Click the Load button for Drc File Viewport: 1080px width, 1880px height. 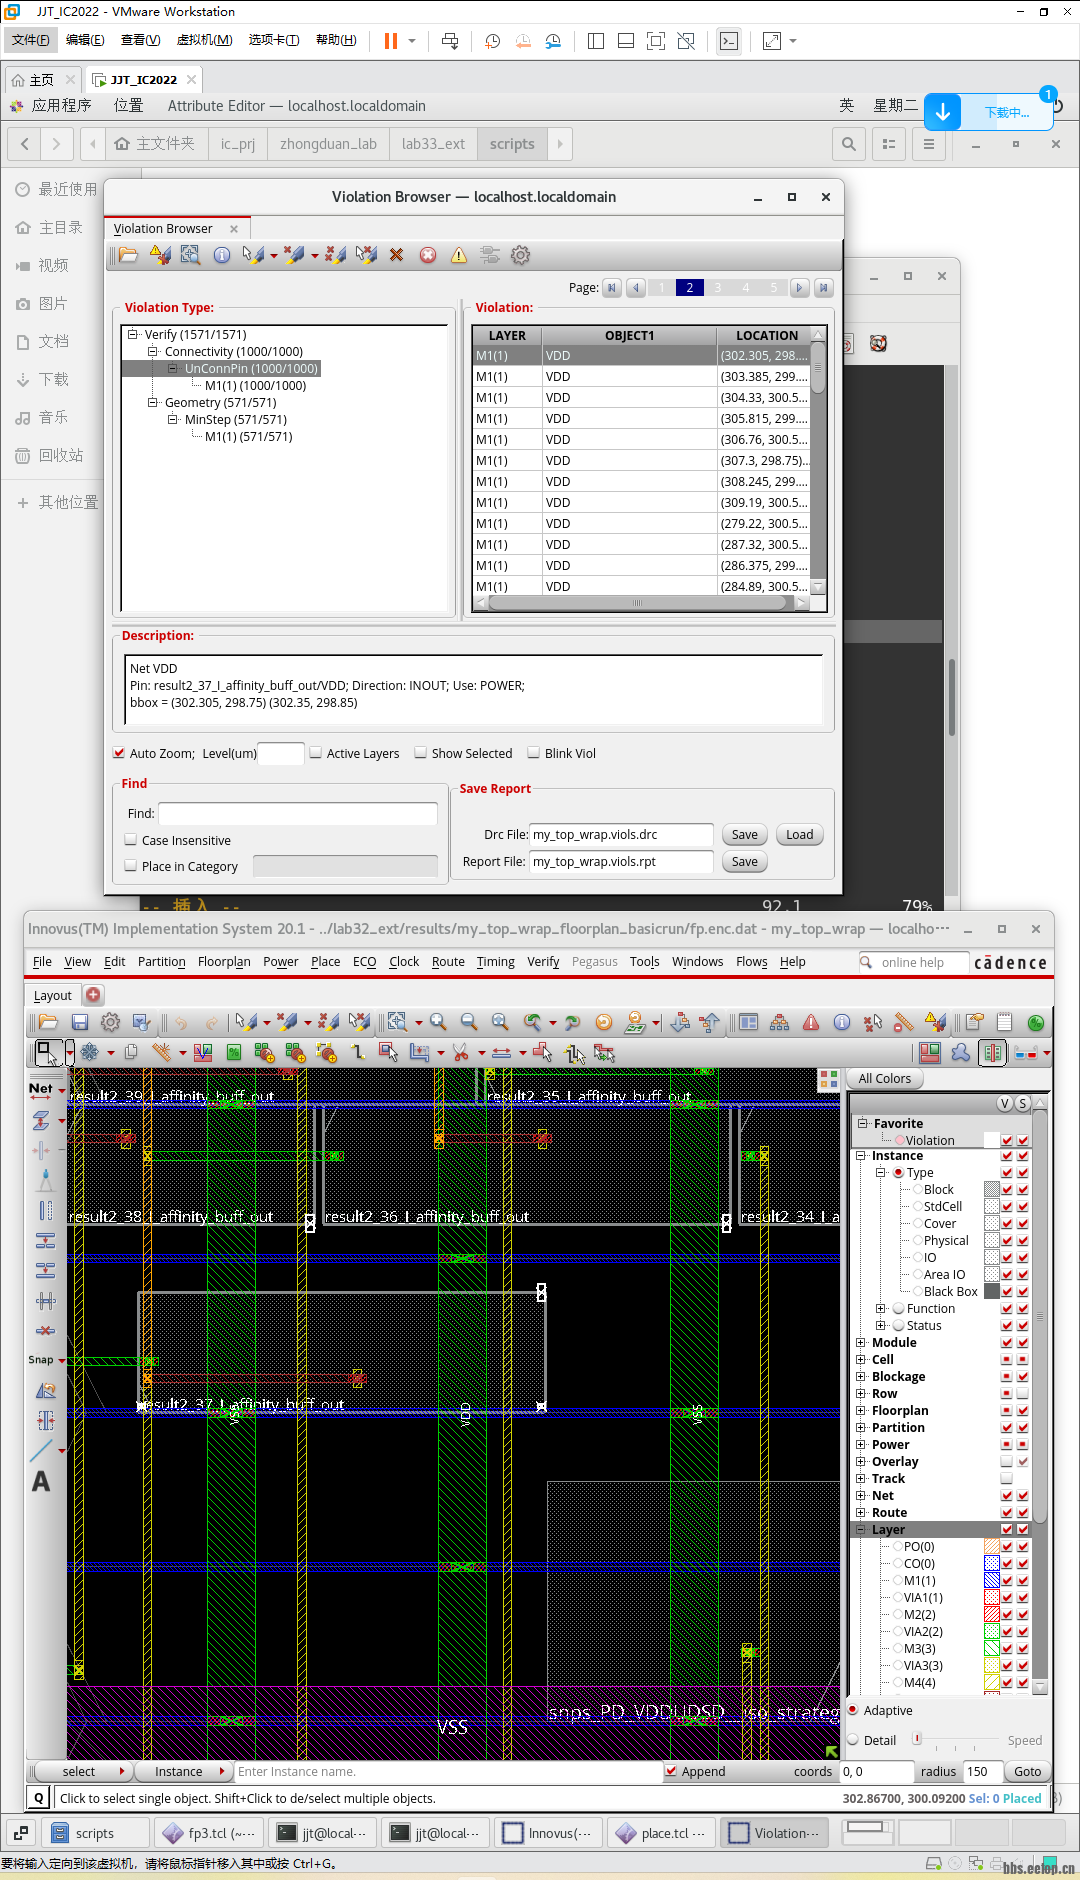800,835
